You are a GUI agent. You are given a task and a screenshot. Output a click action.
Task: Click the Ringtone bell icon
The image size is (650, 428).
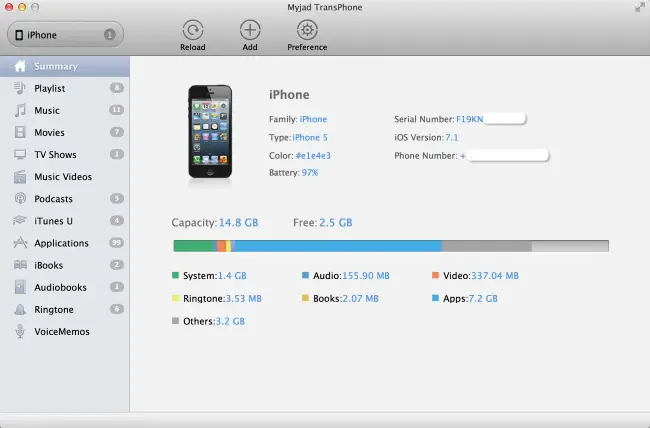click(20, 309)
